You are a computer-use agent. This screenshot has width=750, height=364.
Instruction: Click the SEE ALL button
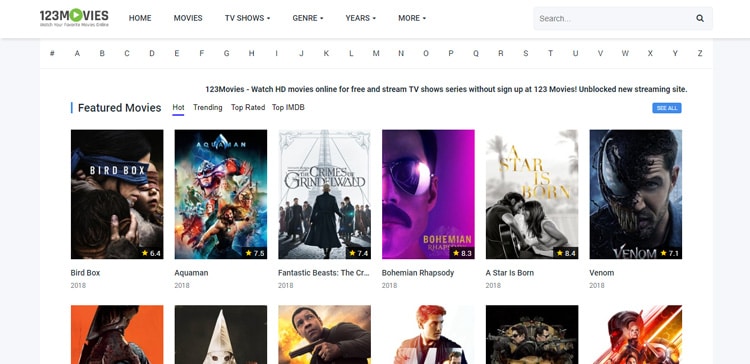tap(667, 108)
